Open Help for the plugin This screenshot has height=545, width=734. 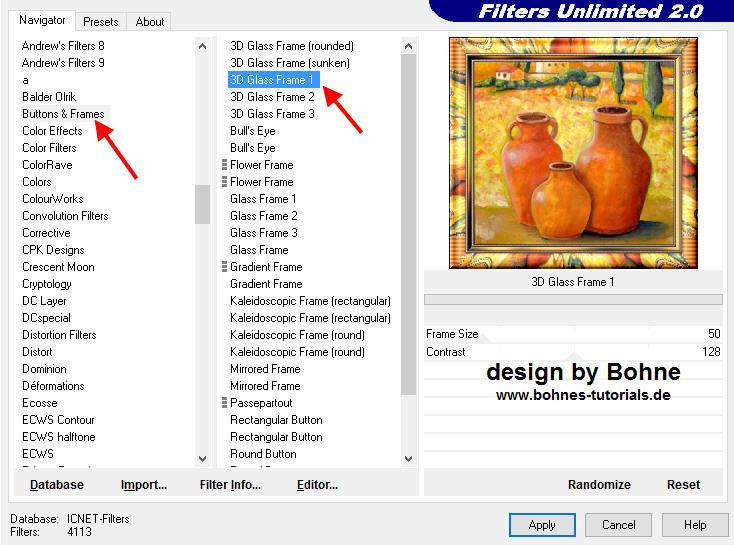point(695,524)
